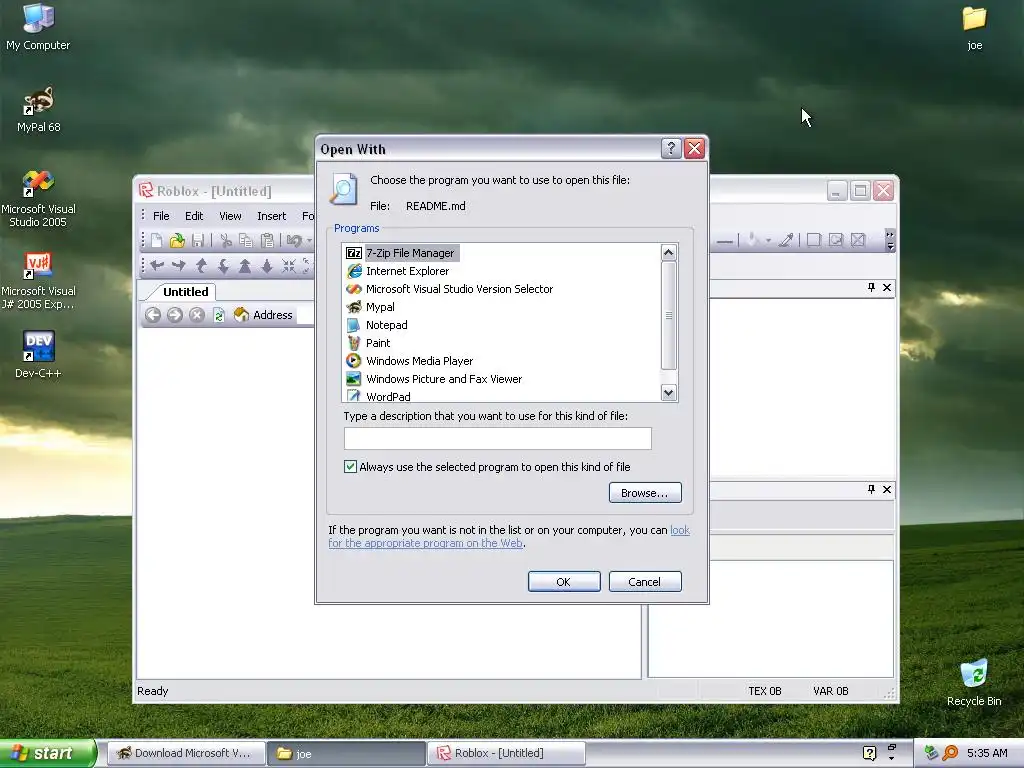Viewport: 1024px width, 768px height.
Task: Uncheck Always use the selected program checkbox
Action: (351, 466)
